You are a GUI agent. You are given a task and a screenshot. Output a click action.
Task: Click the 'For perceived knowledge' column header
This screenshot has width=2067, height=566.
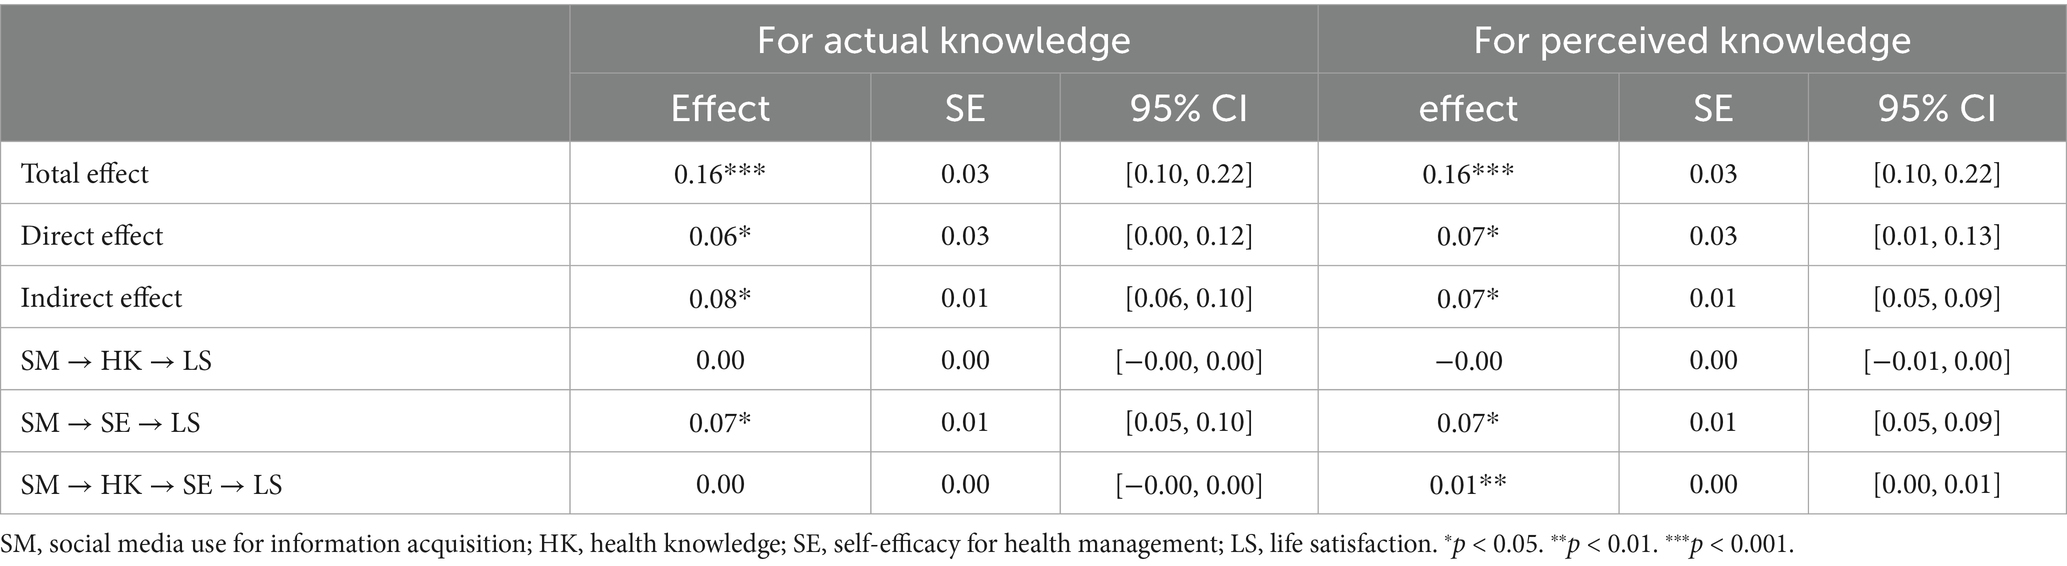click(x=1692, y=40)
